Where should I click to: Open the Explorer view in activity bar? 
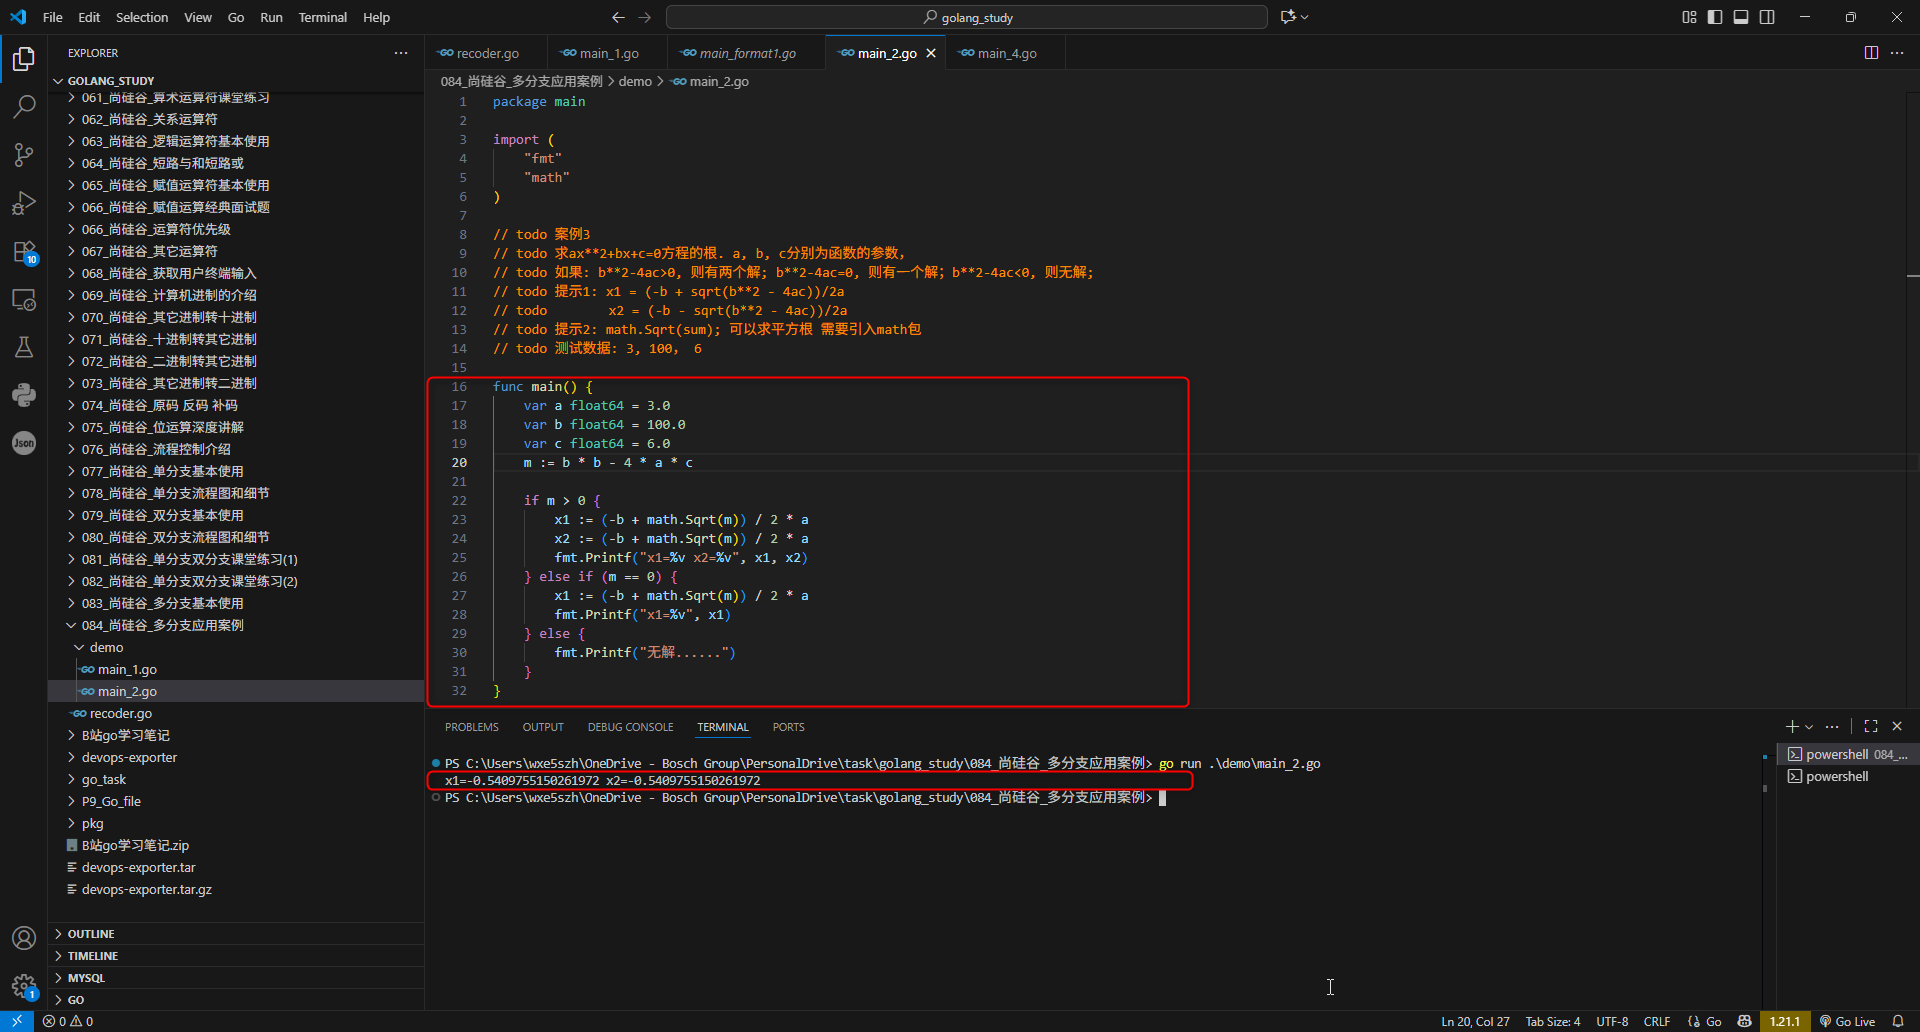coord(24,59)
